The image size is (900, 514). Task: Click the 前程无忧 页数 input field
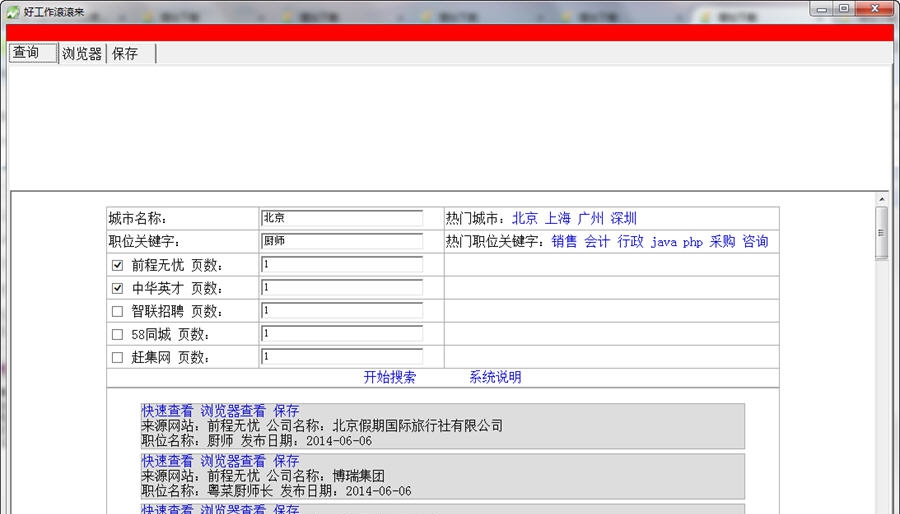tap(342, 264)
